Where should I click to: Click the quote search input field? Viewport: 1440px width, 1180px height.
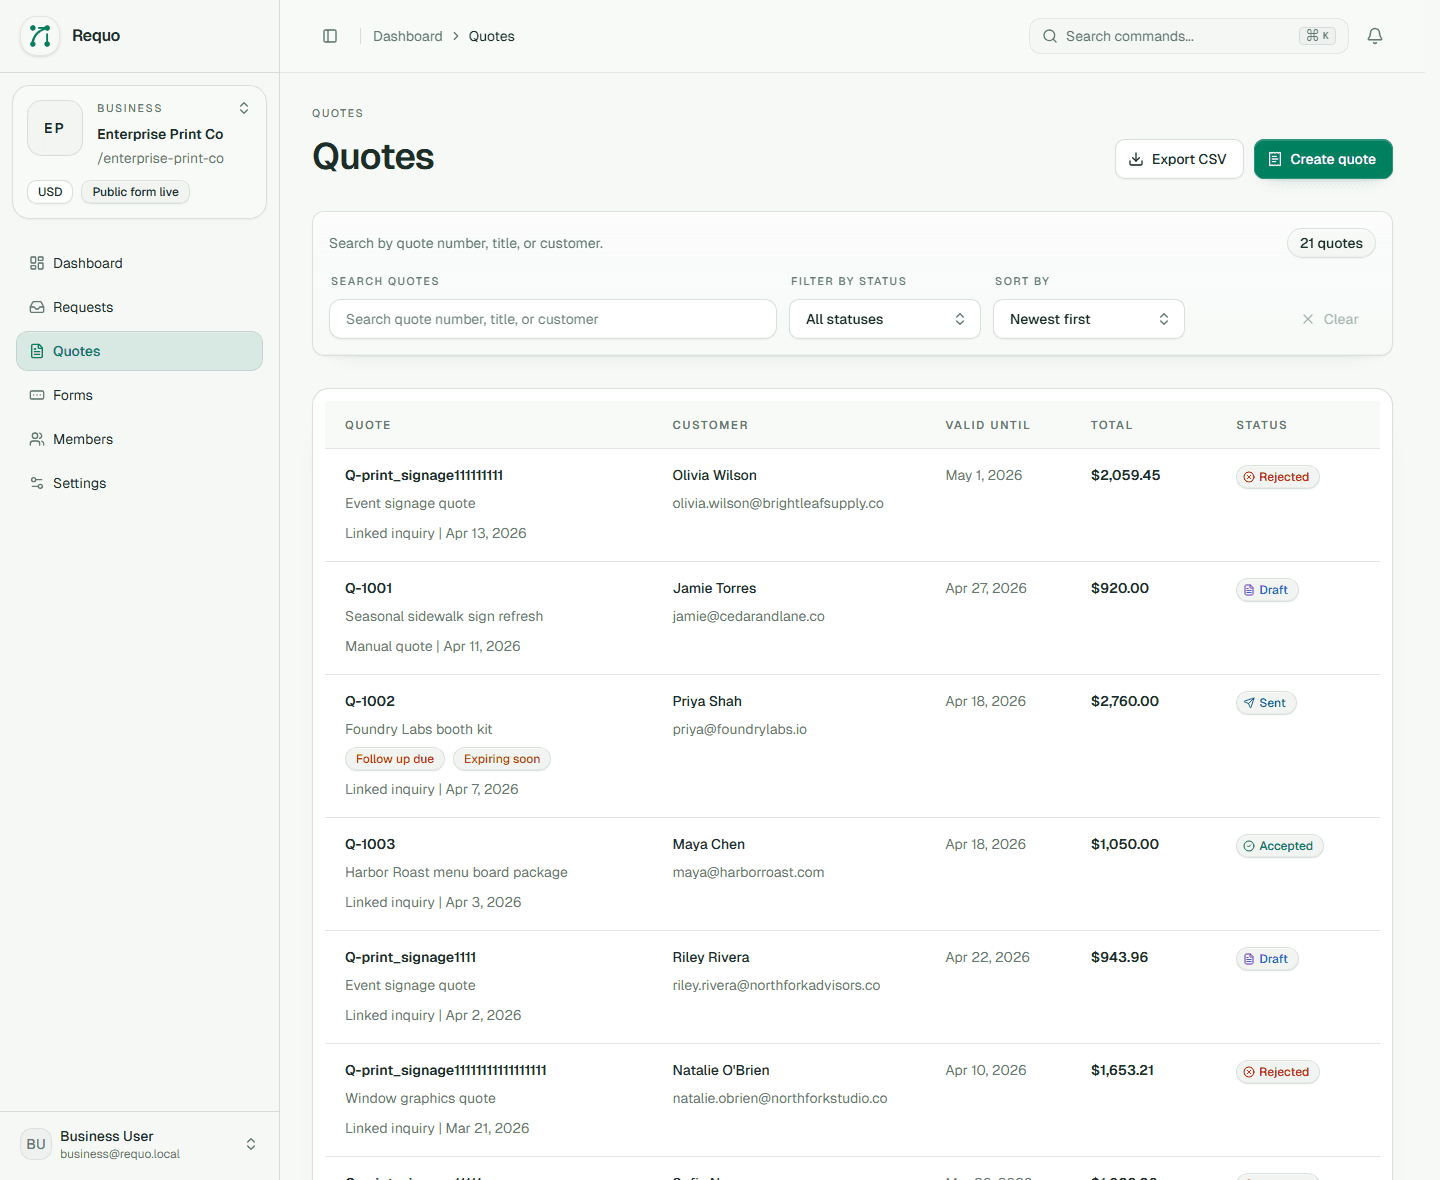pos(552,319)
